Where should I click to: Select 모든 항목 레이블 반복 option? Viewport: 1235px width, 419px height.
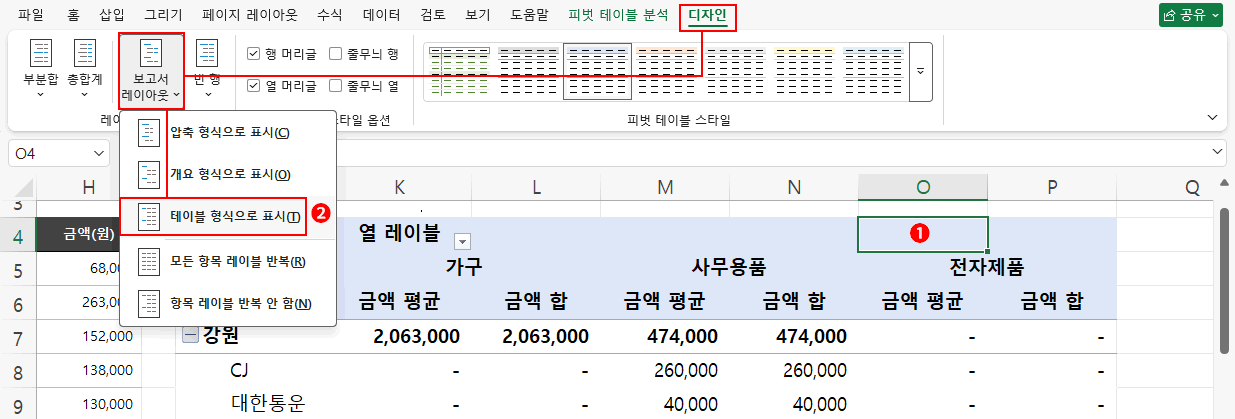point(228,261)
